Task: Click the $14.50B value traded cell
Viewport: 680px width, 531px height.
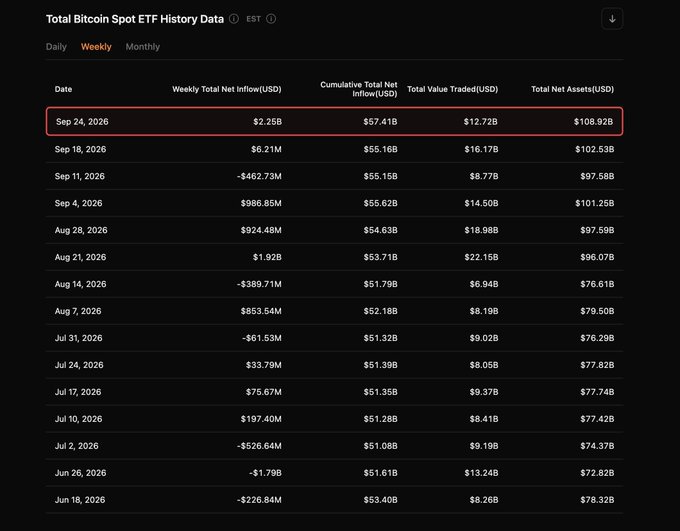Action: [481, 203]
